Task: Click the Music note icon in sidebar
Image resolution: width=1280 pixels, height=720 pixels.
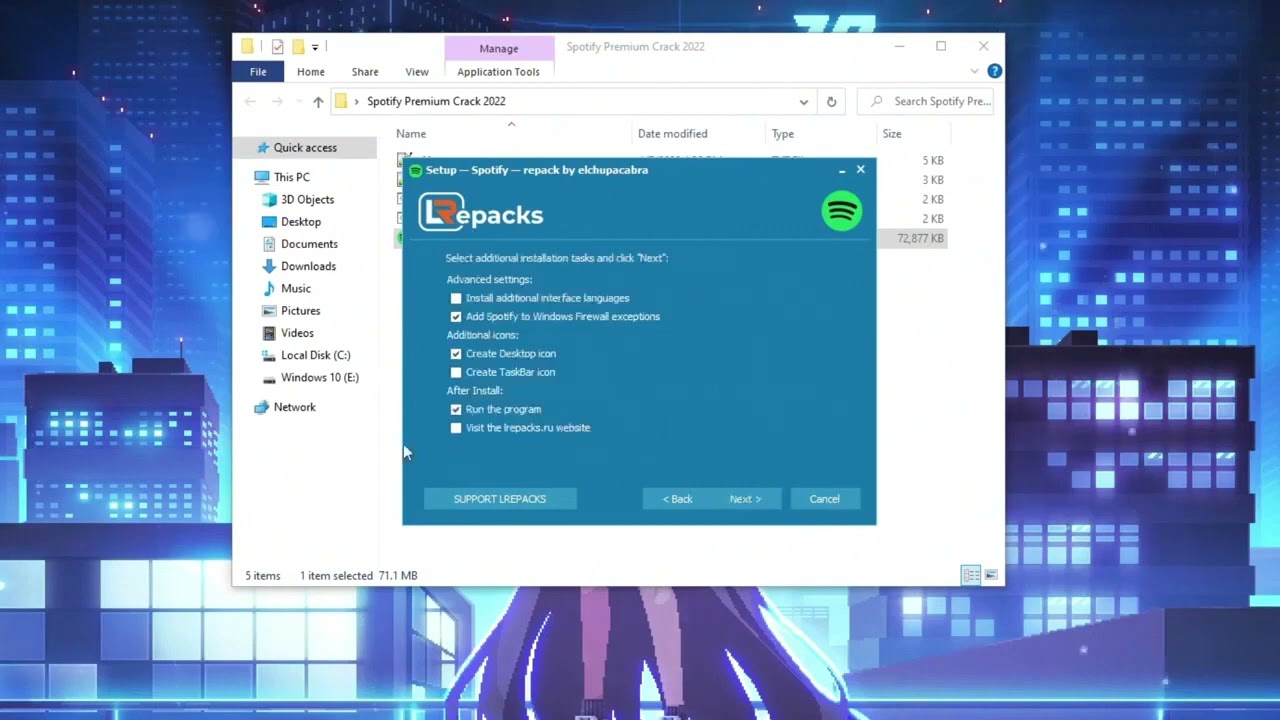Action: point(269,288)
